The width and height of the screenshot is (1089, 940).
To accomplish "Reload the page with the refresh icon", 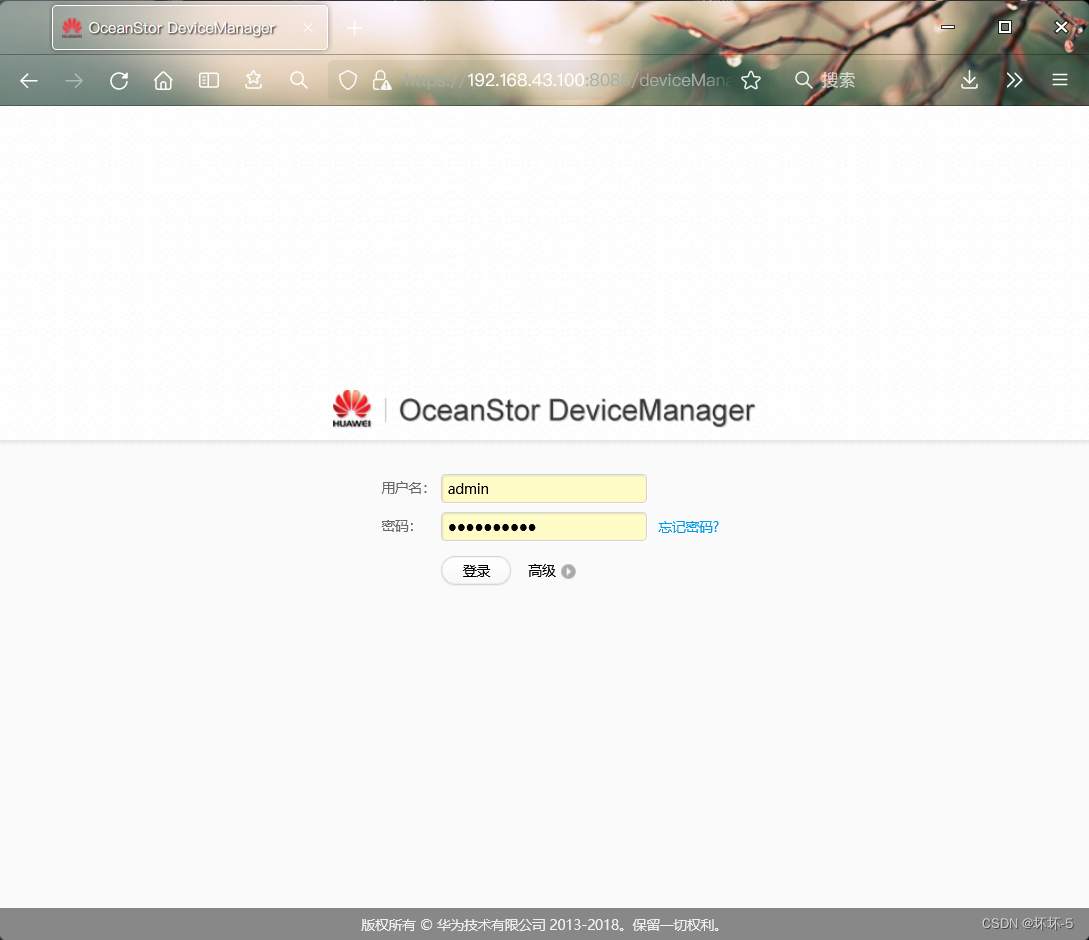I will tap(119, 81).
